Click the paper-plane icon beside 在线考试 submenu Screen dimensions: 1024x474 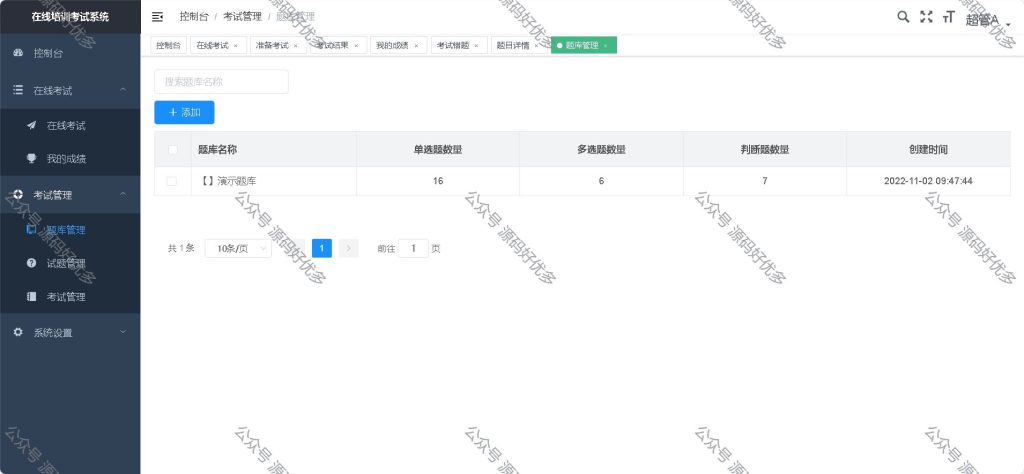pyautogui.click(x=31, y=125)
